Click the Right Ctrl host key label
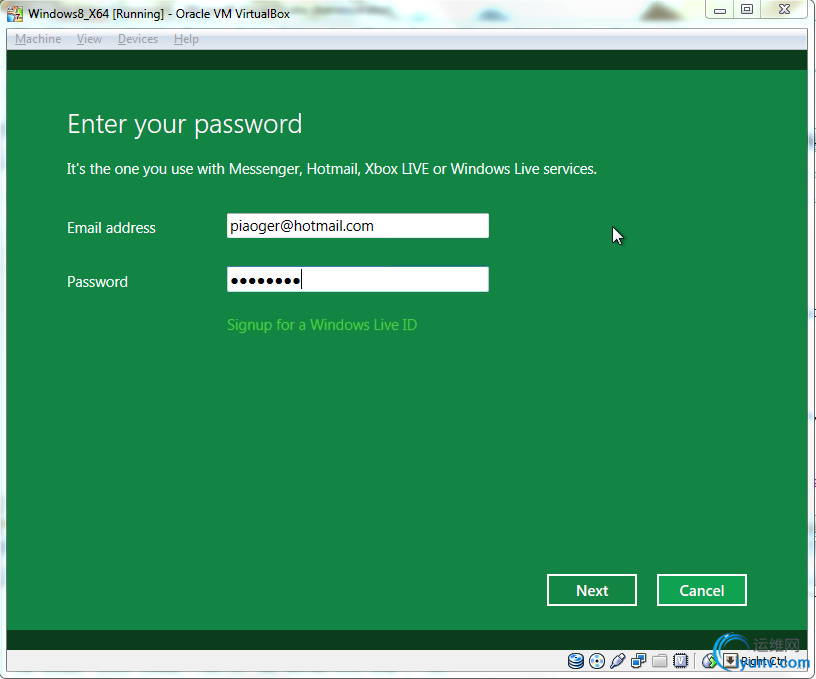This screenshot has height=679, width=816. point(764,661)
